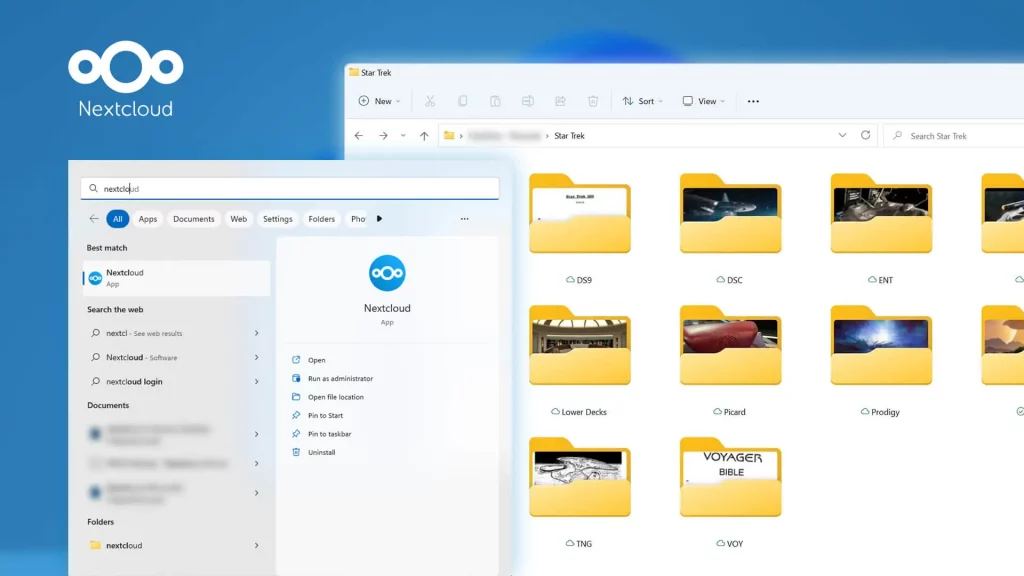Select the Cut icon in Explorer toolbar
Image resolution: width=1024 pixels, height=576 pixels.
click(x=429, y=100)
